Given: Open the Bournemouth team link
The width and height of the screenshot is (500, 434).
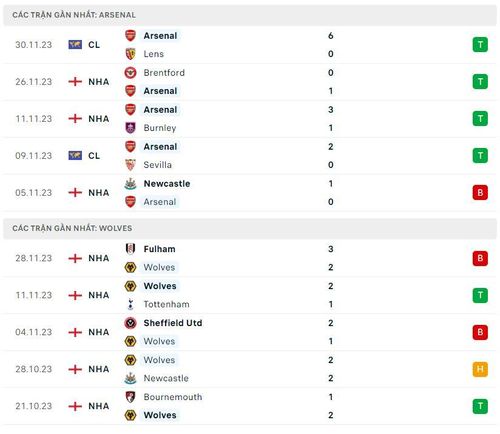Looking at the screenshot, I should [173, 397].
